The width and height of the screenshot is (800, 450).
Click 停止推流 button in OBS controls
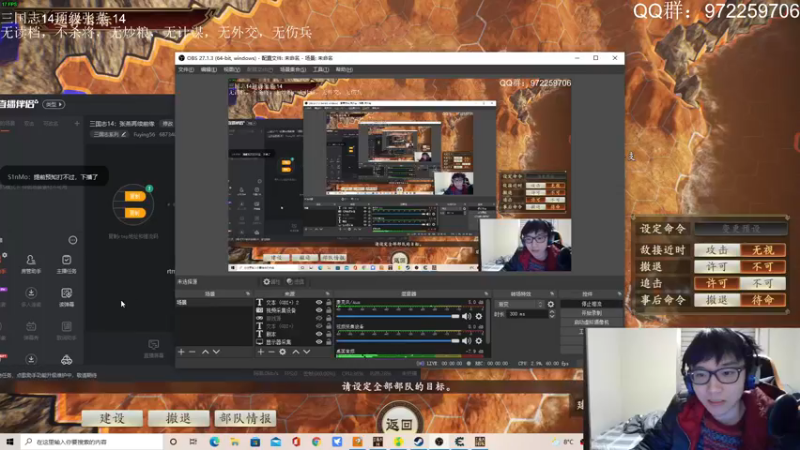click(591, 304)
